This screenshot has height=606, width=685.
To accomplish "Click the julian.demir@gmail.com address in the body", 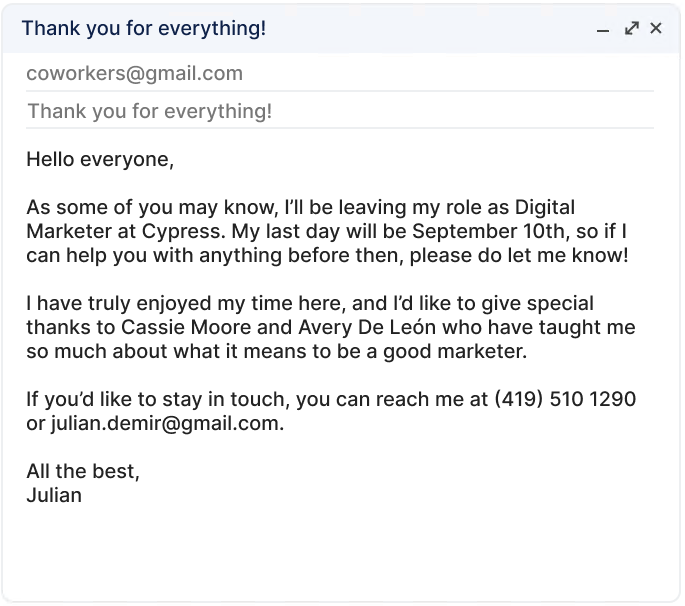I will click(167, 423).
